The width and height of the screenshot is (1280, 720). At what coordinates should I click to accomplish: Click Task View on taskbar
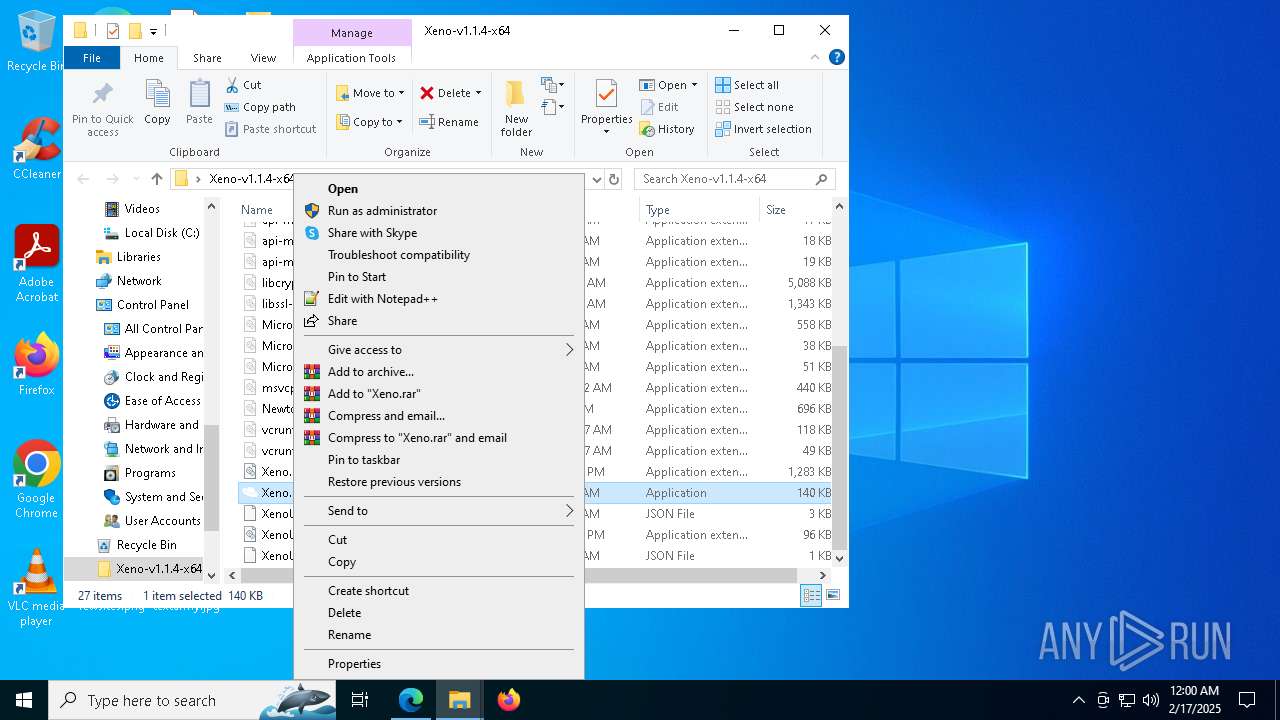(x=360, y=700)
